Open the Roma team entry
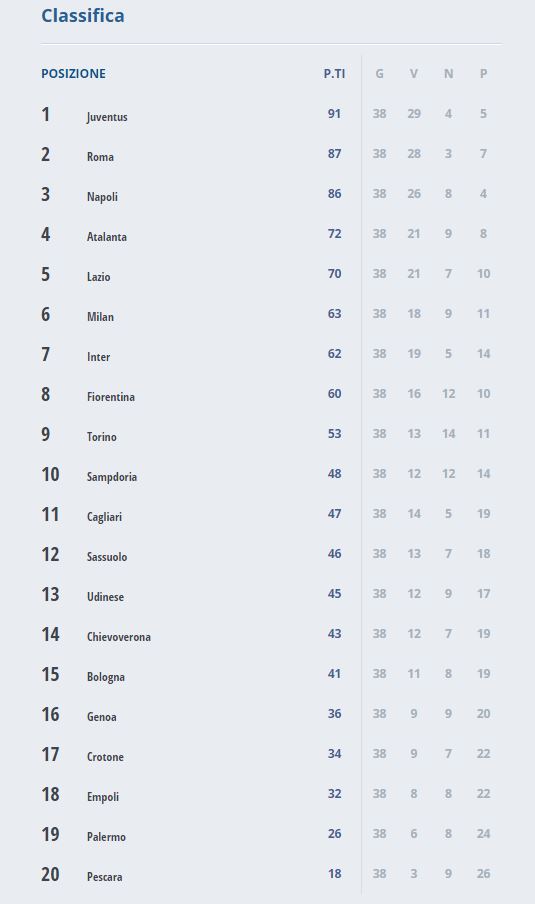 pos(100,157)
